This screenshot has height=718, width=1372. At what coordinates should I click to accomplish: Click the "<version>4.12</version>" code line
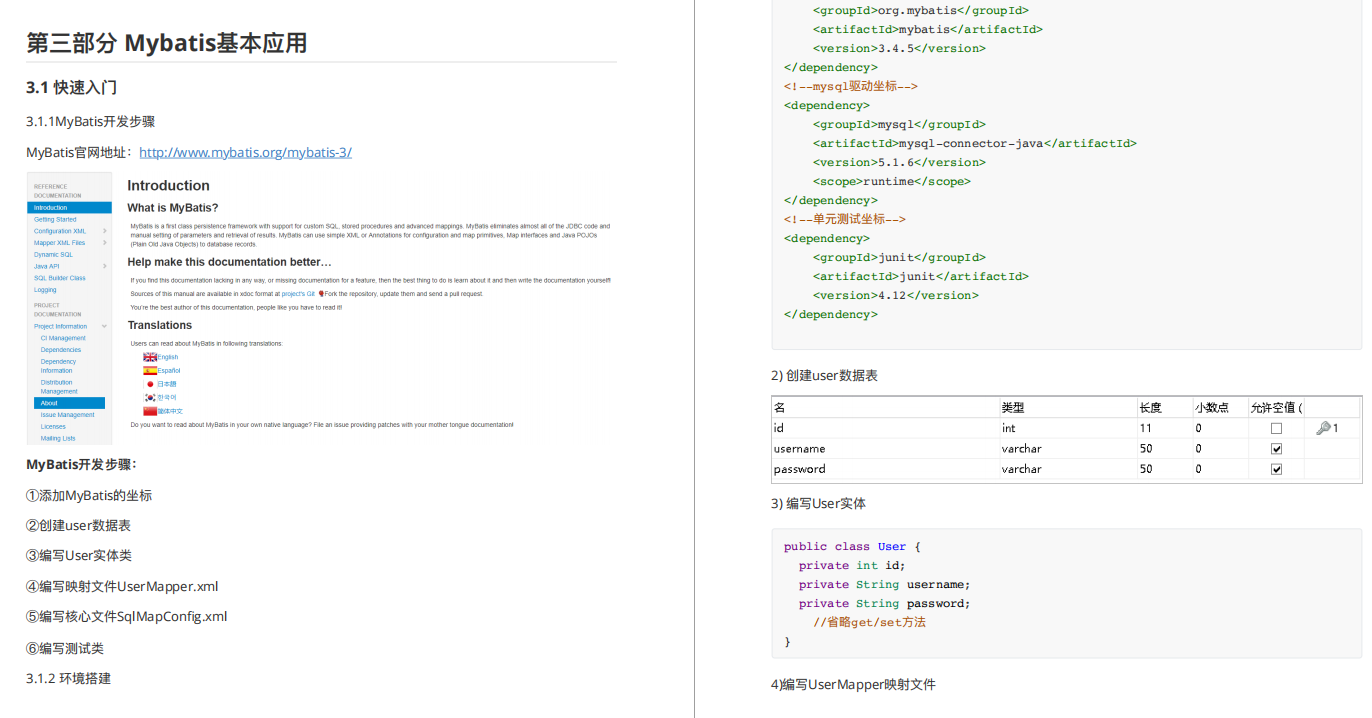(896, 295)
